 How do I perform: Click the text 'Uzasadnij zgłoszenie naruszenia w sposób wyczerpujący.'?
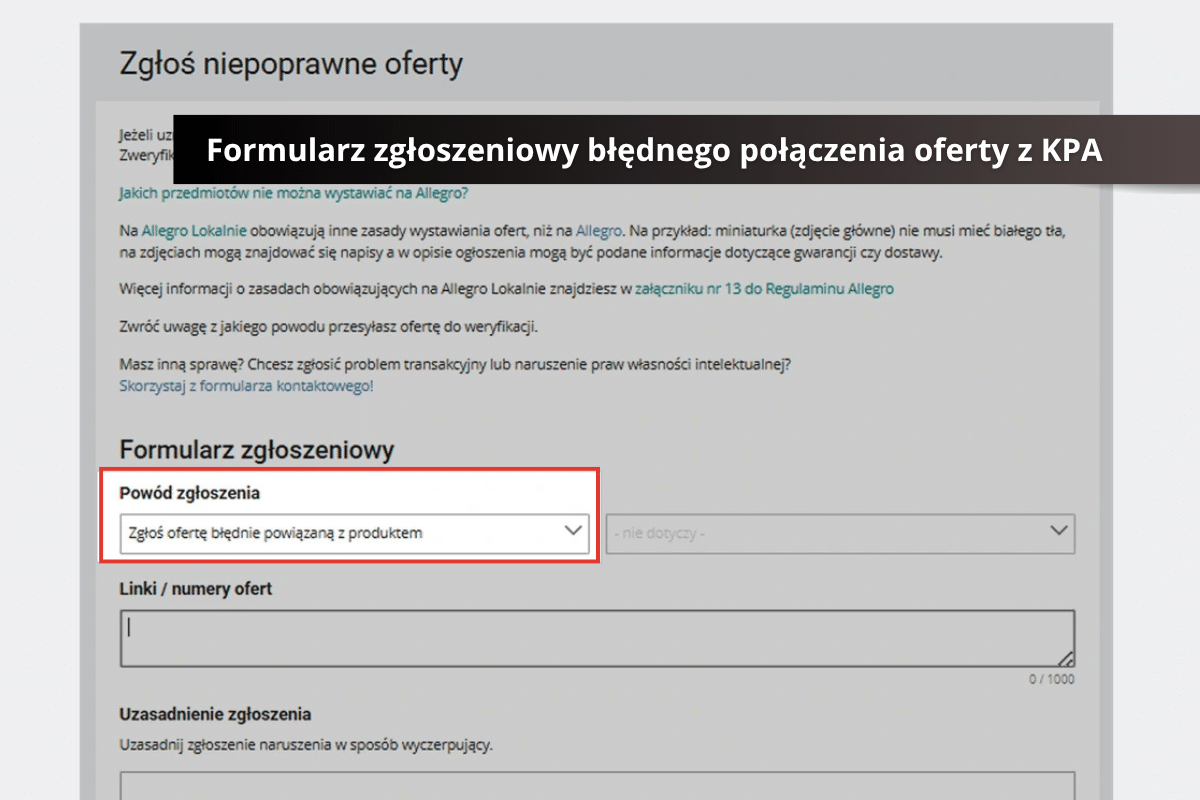click(306, 745)
